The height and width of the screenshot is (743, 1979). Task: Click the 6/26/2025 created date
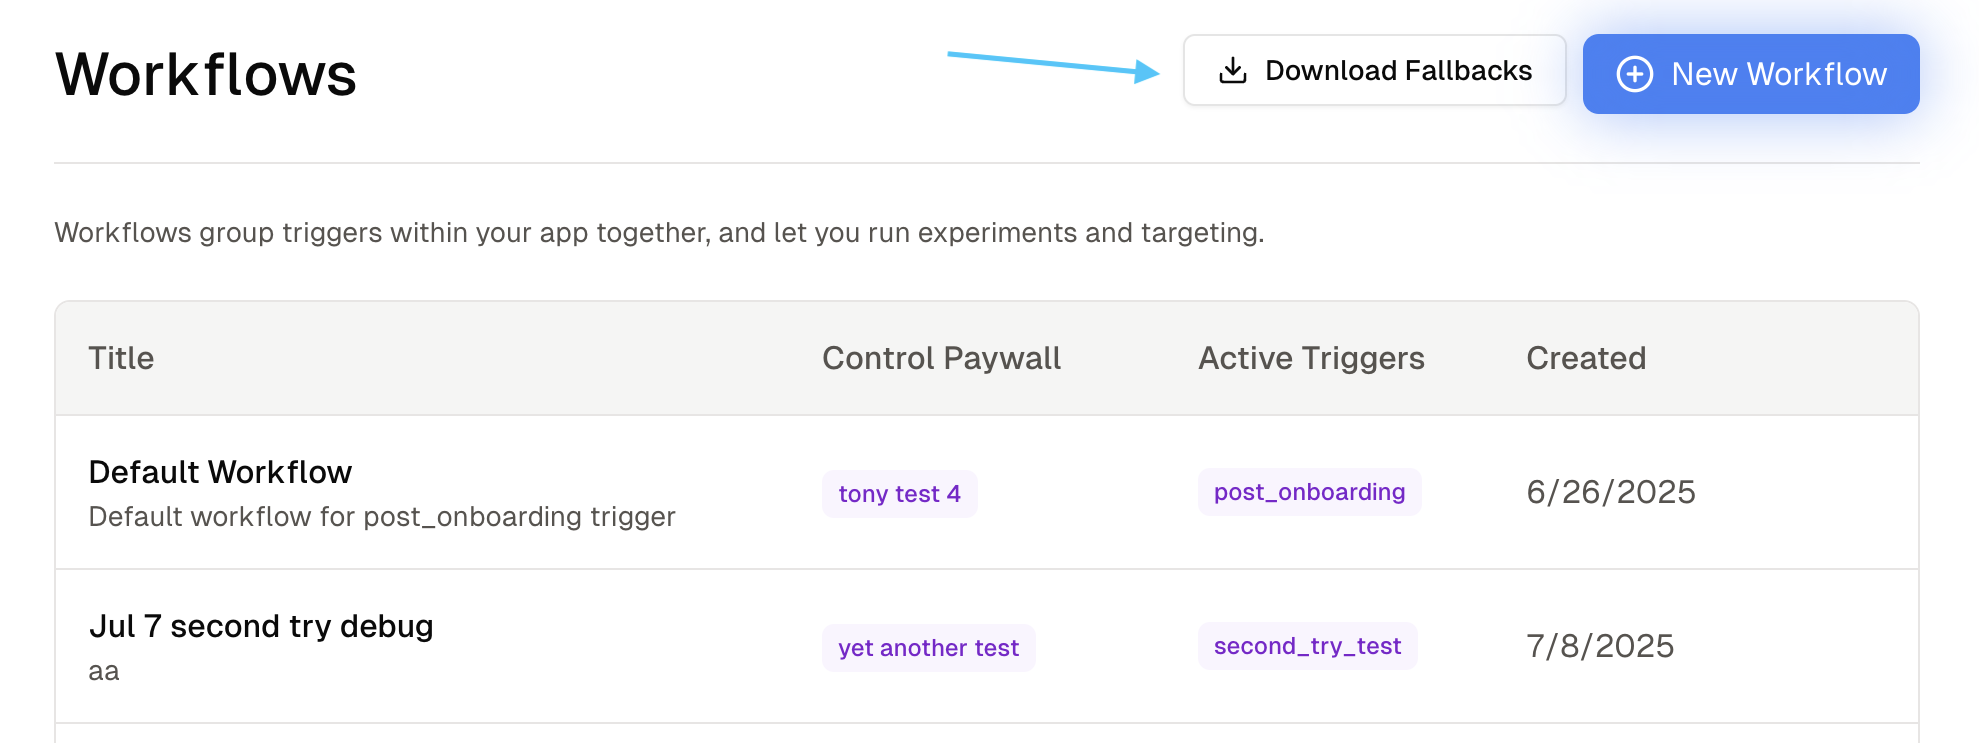point(1610,492)
